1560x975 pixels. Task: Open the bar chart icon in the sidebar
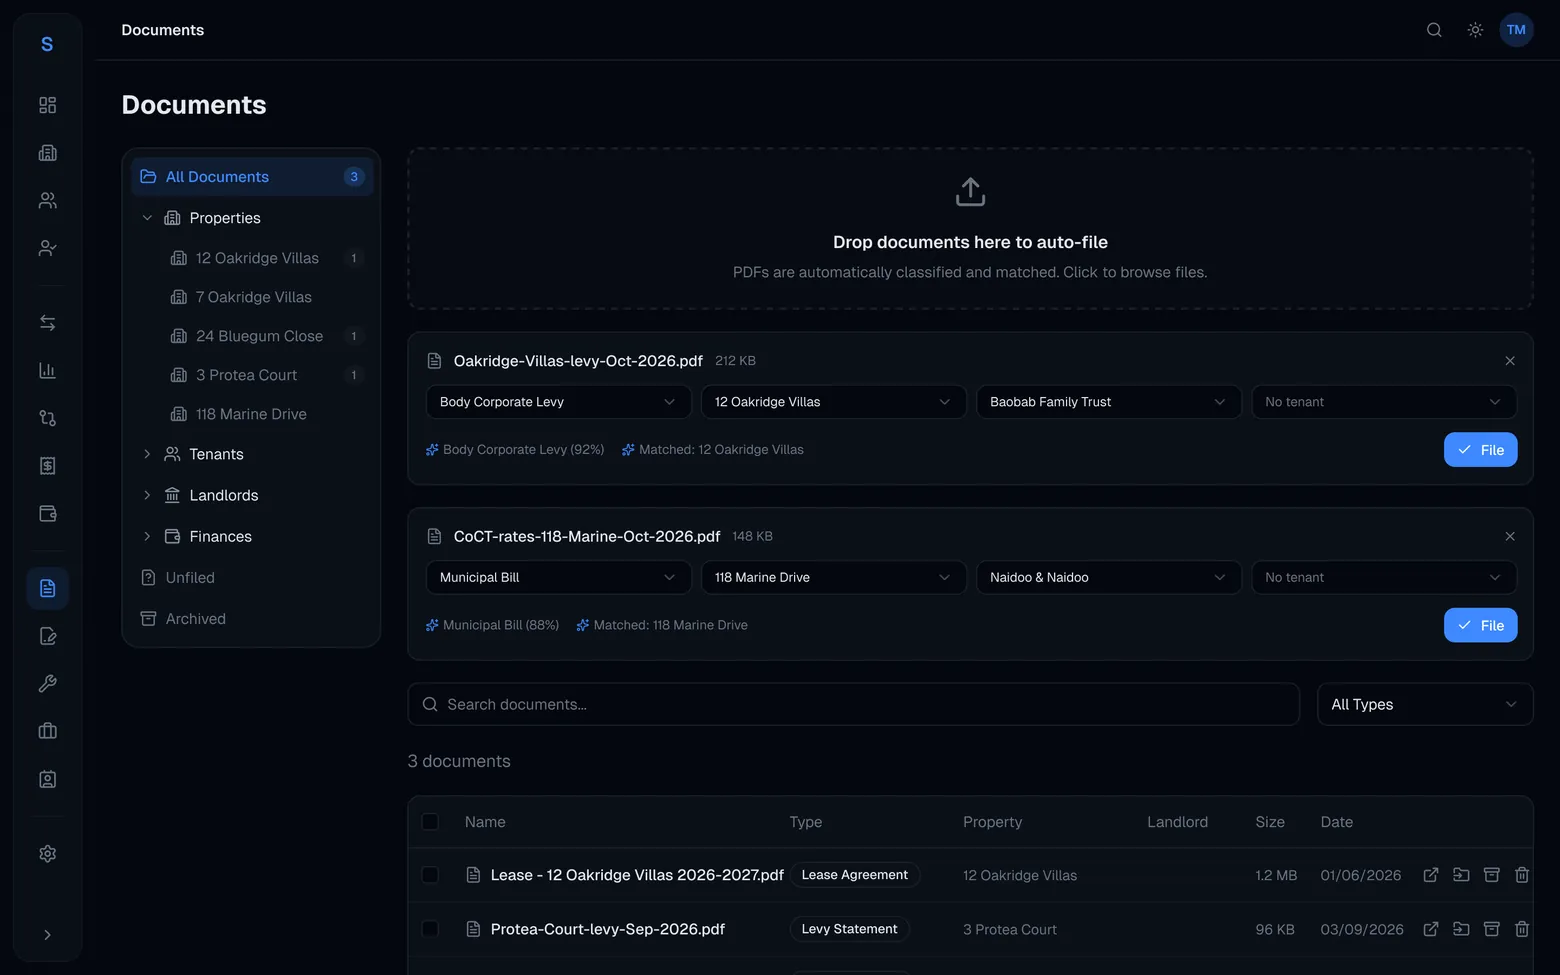pos(47,370)
